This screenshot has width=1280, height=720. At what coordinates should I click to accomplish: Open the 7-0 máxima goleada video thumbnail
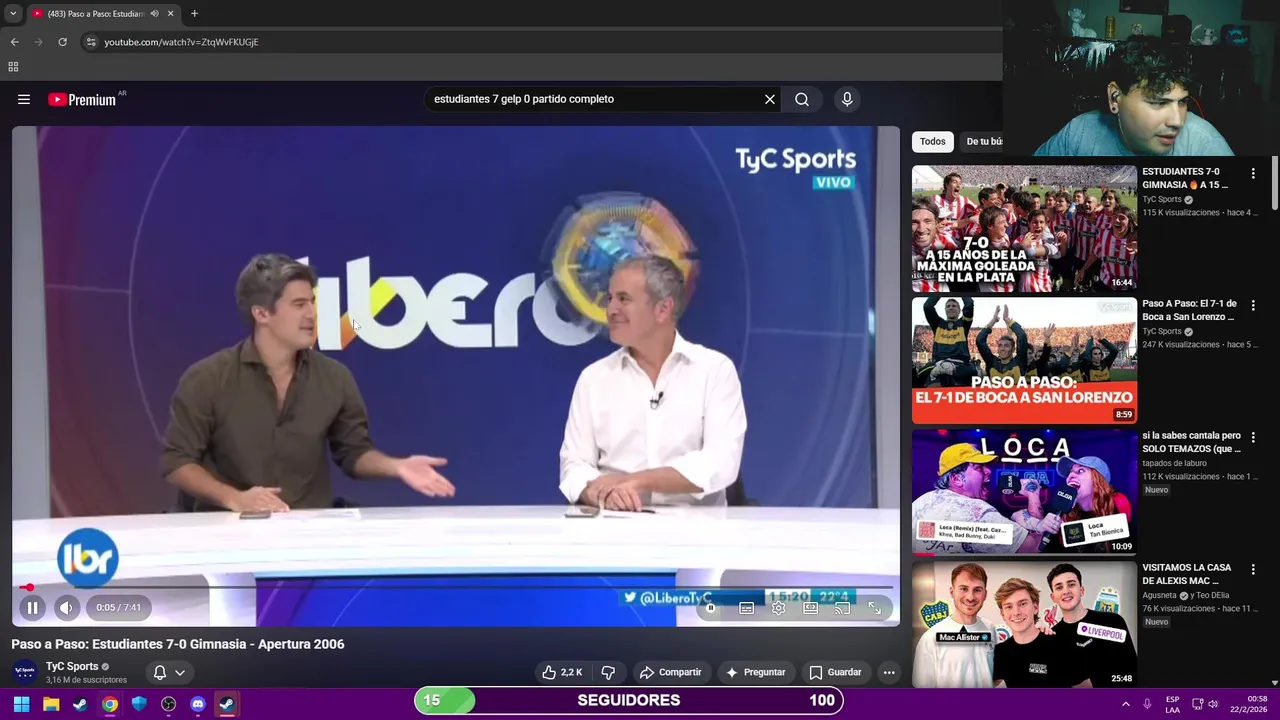[1024, 228]
